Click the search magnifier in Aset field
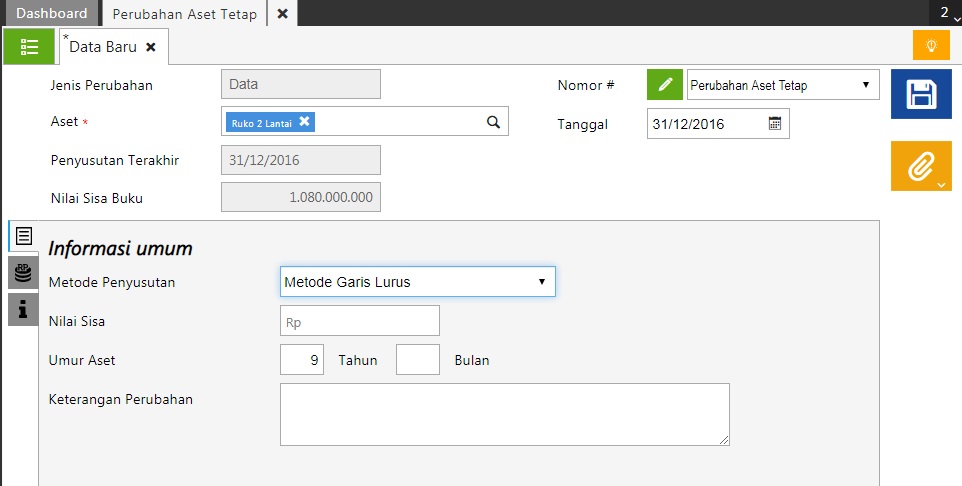Viewport: 962px width, 486px height. (x=493, y=122)
